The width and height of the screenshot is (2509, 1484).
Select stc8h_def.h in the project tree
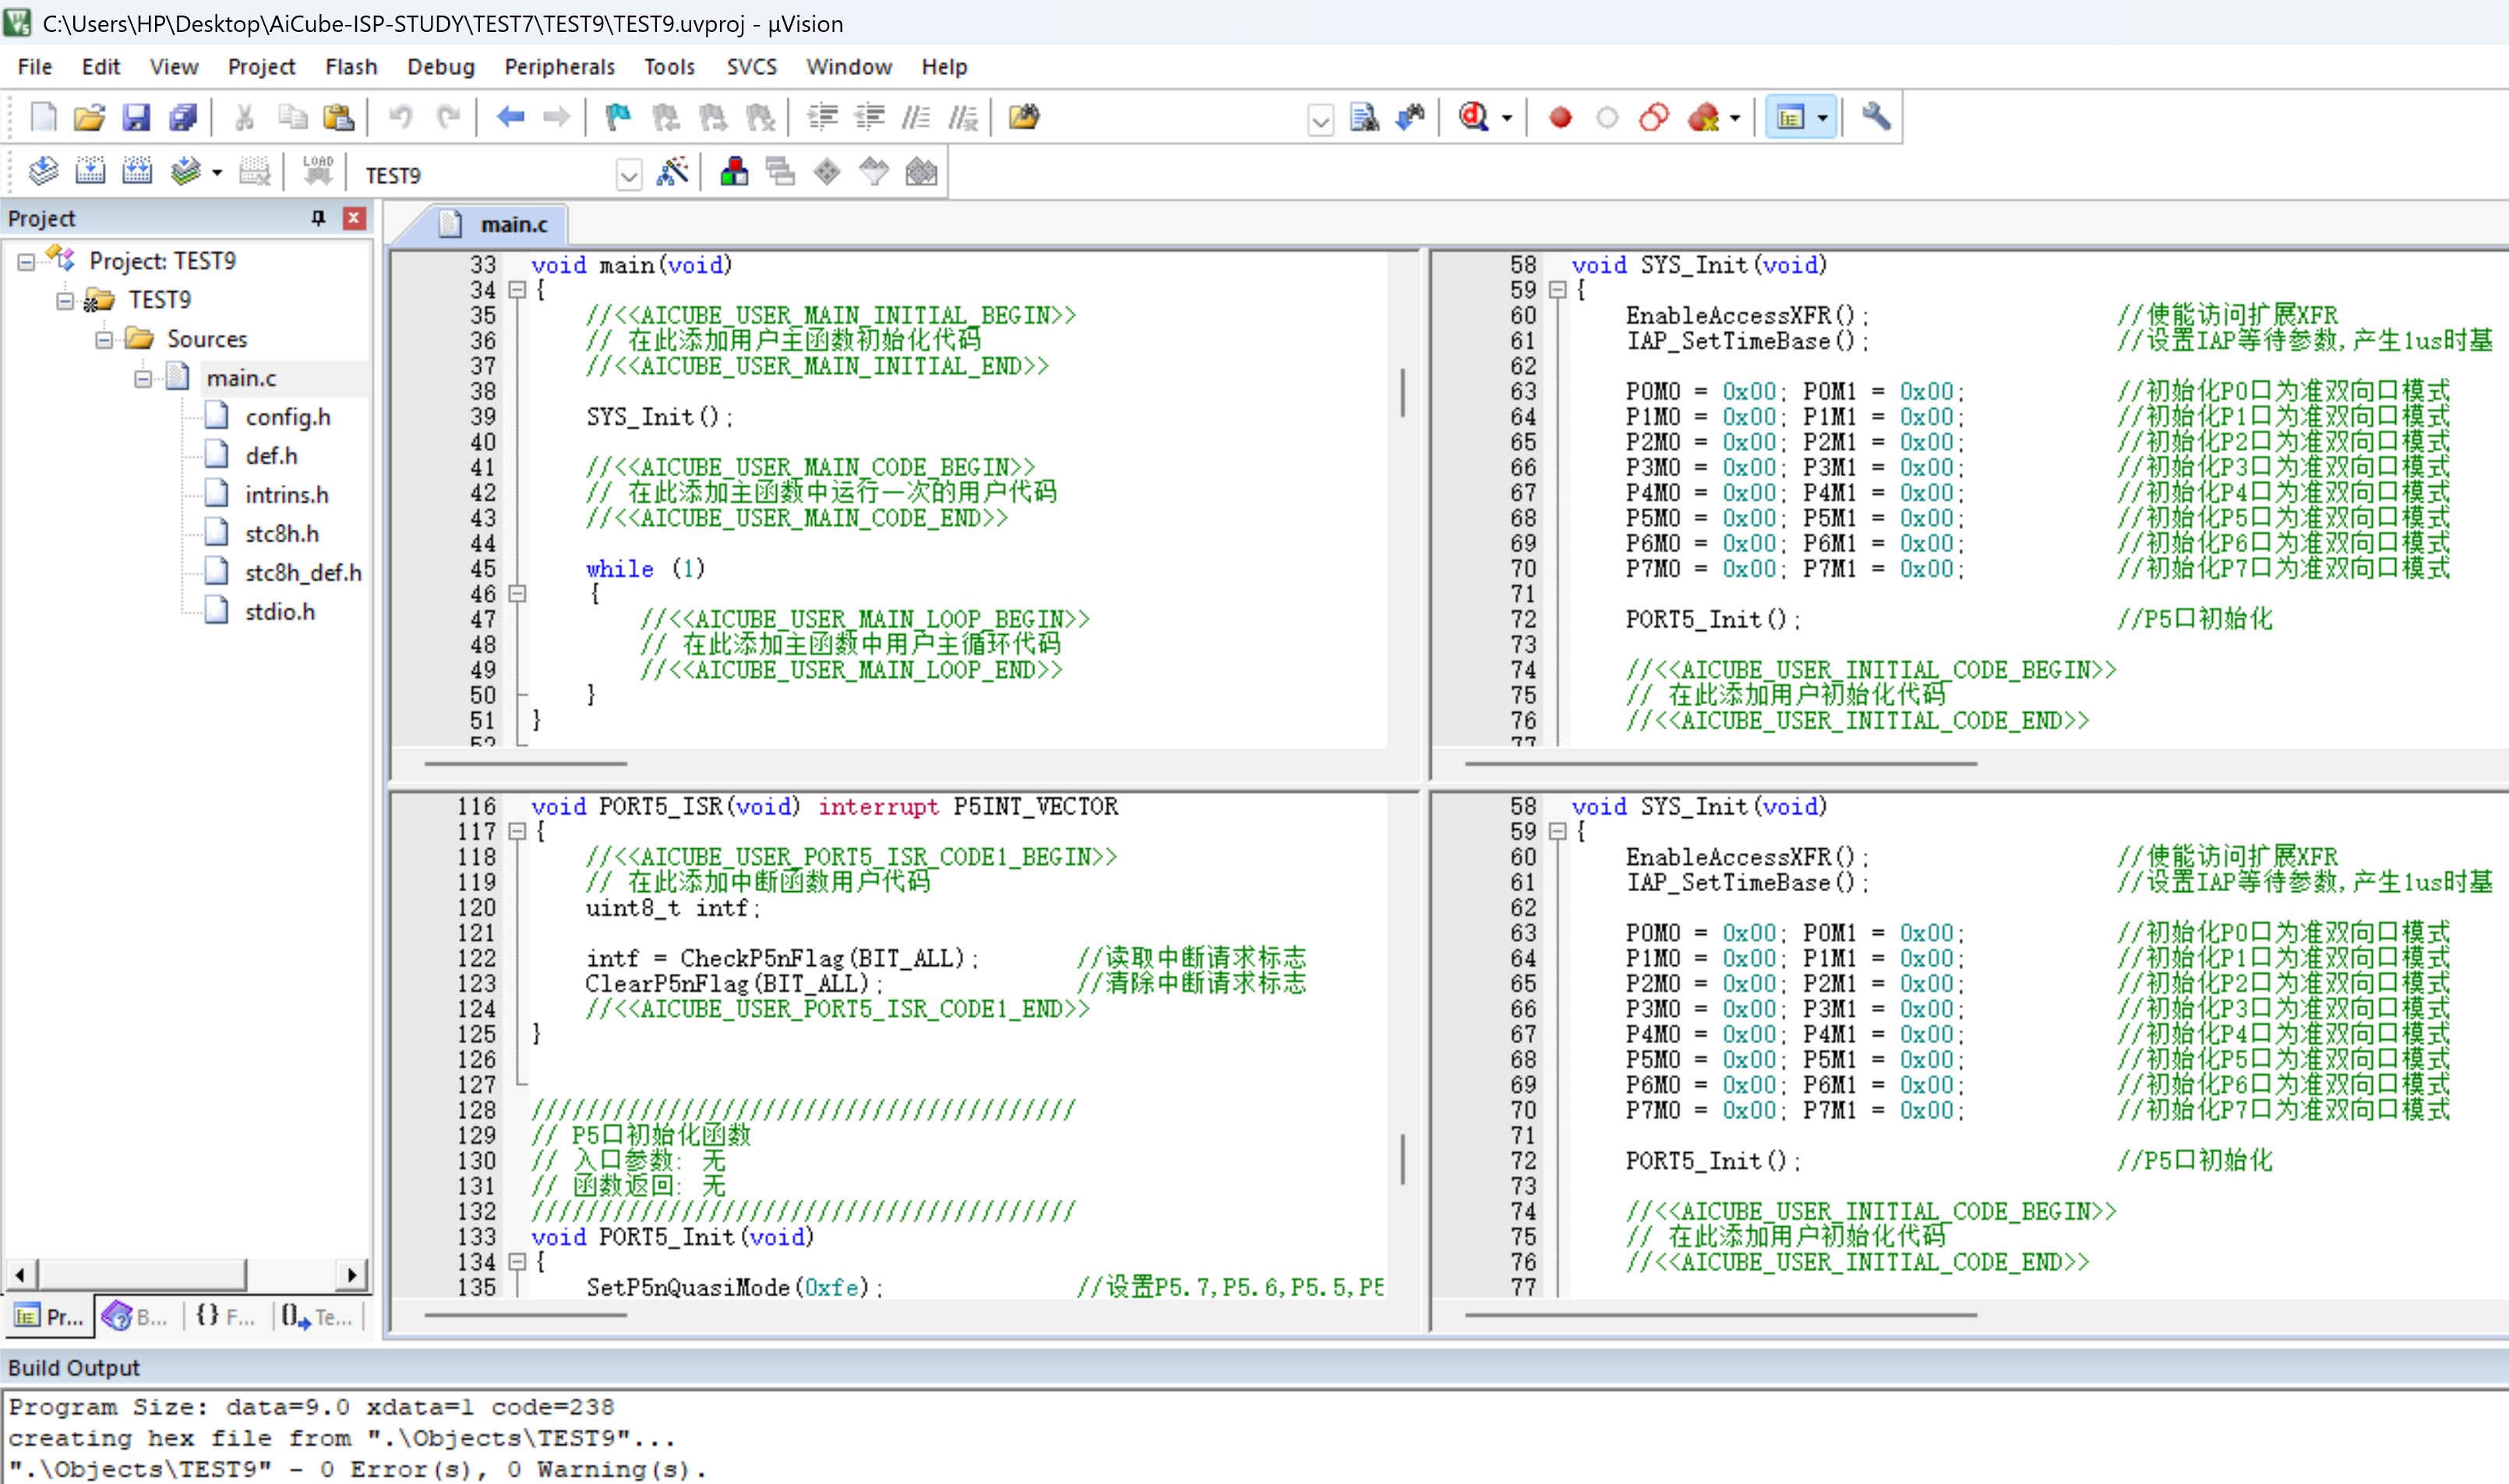[303, 573]
